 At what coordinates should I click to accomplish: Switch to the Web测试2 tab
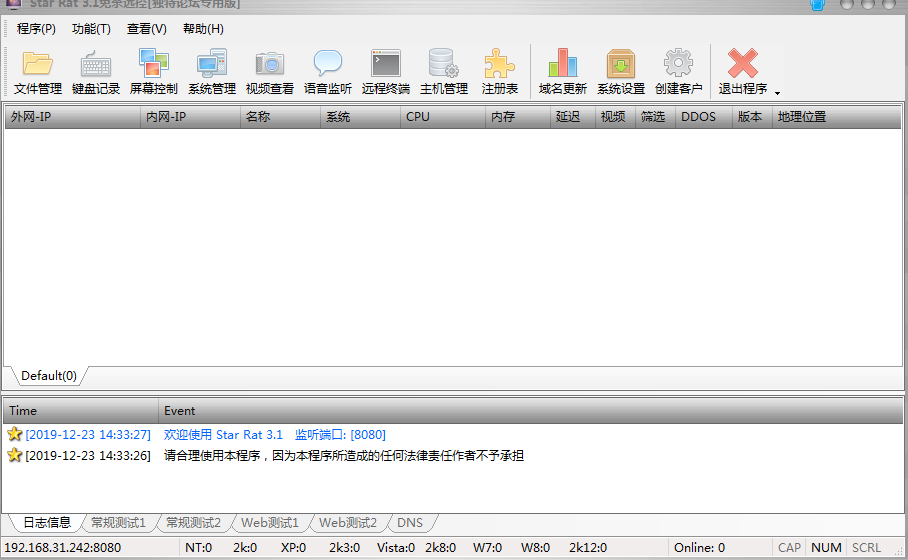point(348,522)
